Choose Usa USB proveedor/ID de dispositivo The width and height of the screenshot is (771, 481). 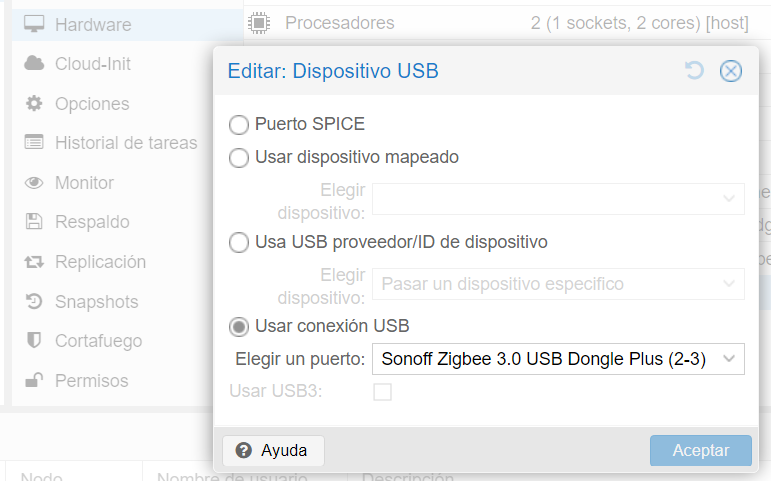[239, 243]
